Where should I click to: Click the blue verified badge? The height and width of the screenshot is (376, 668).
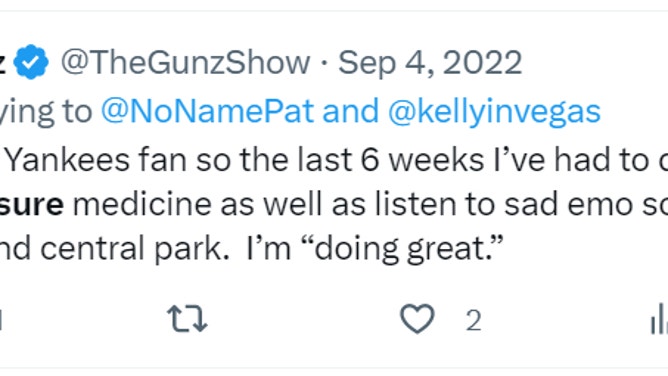[x=31, y=62]
